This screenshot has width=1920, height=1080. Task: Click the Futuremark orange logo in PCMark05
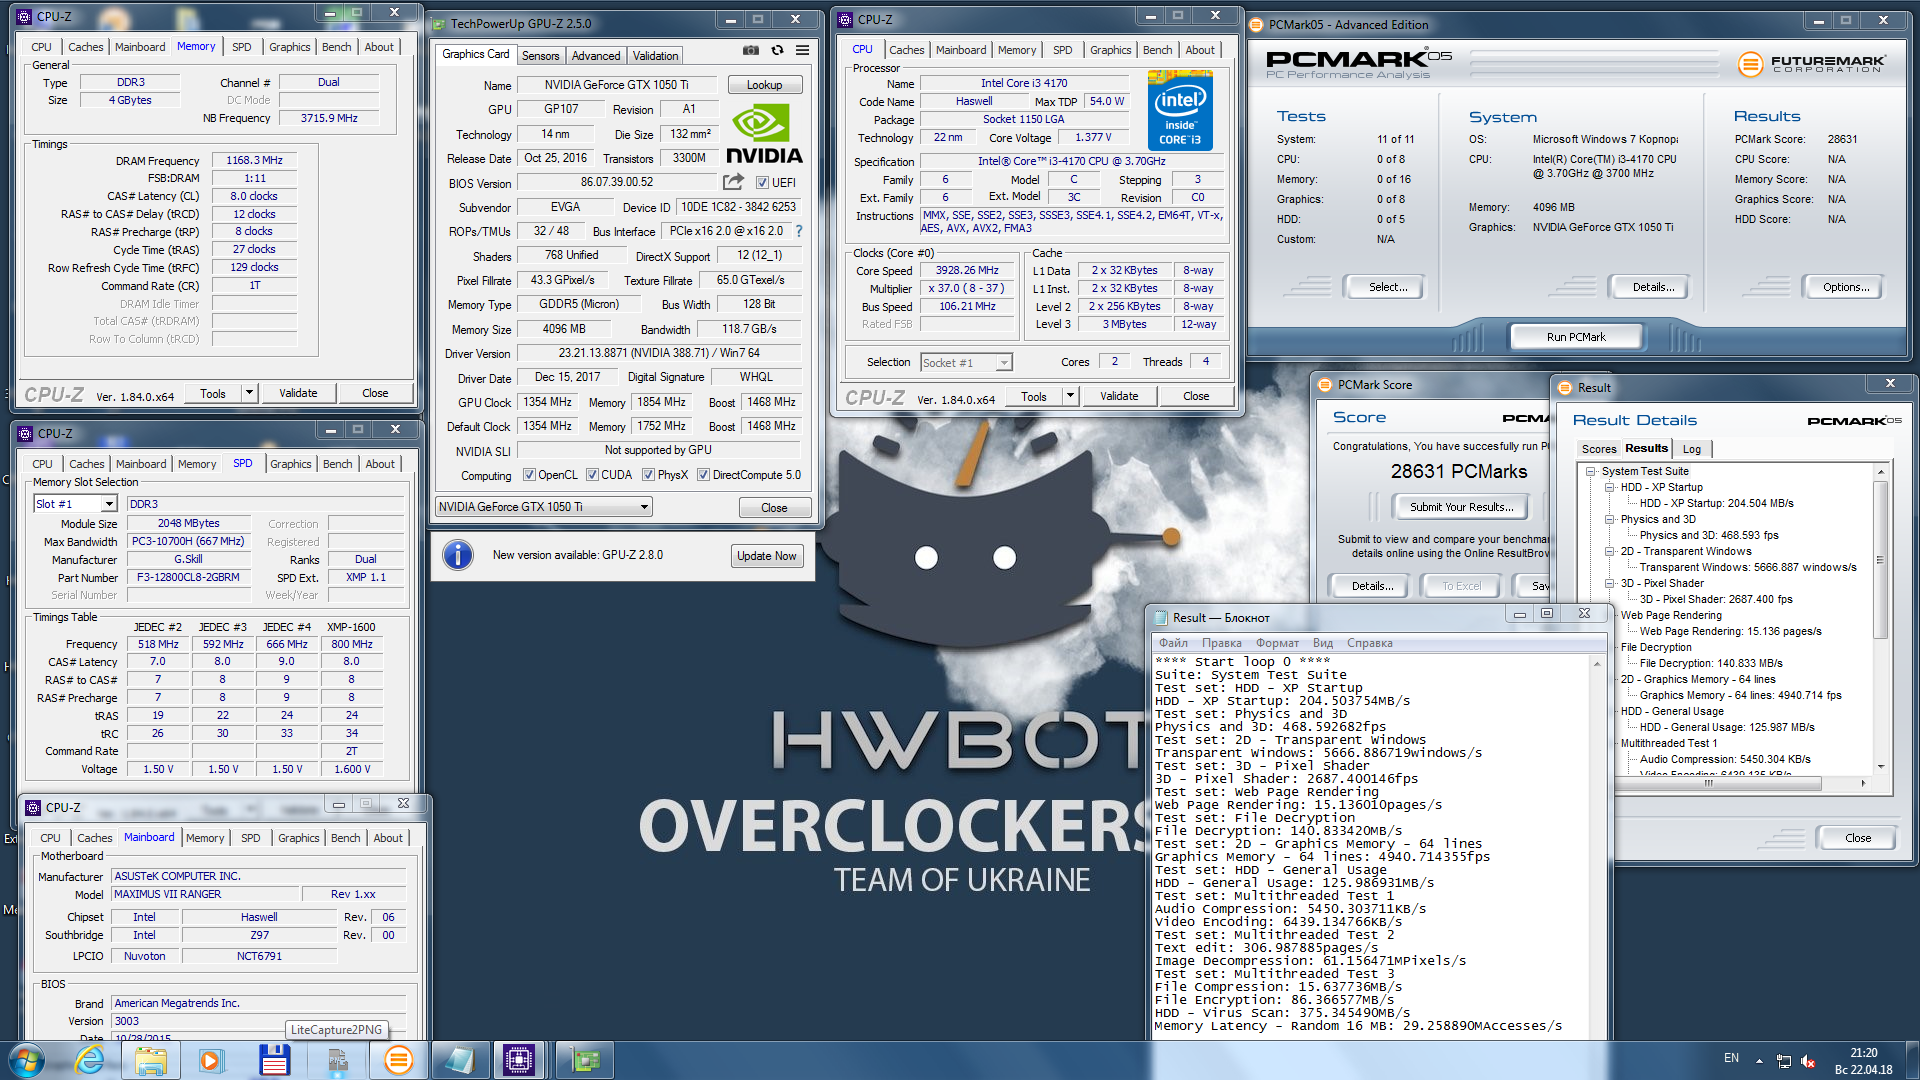pos(1750,64)
